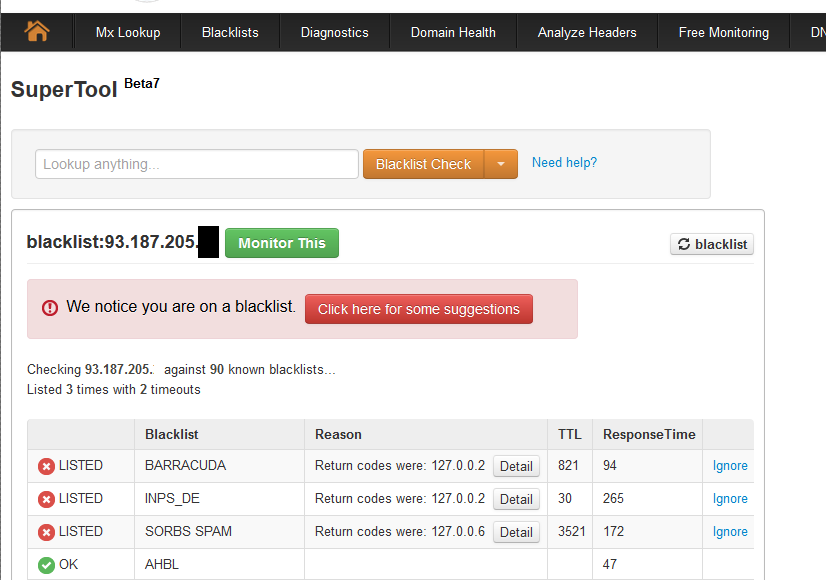Open Analyze Headers
826x580 pixels.
(x=586, y=31)
